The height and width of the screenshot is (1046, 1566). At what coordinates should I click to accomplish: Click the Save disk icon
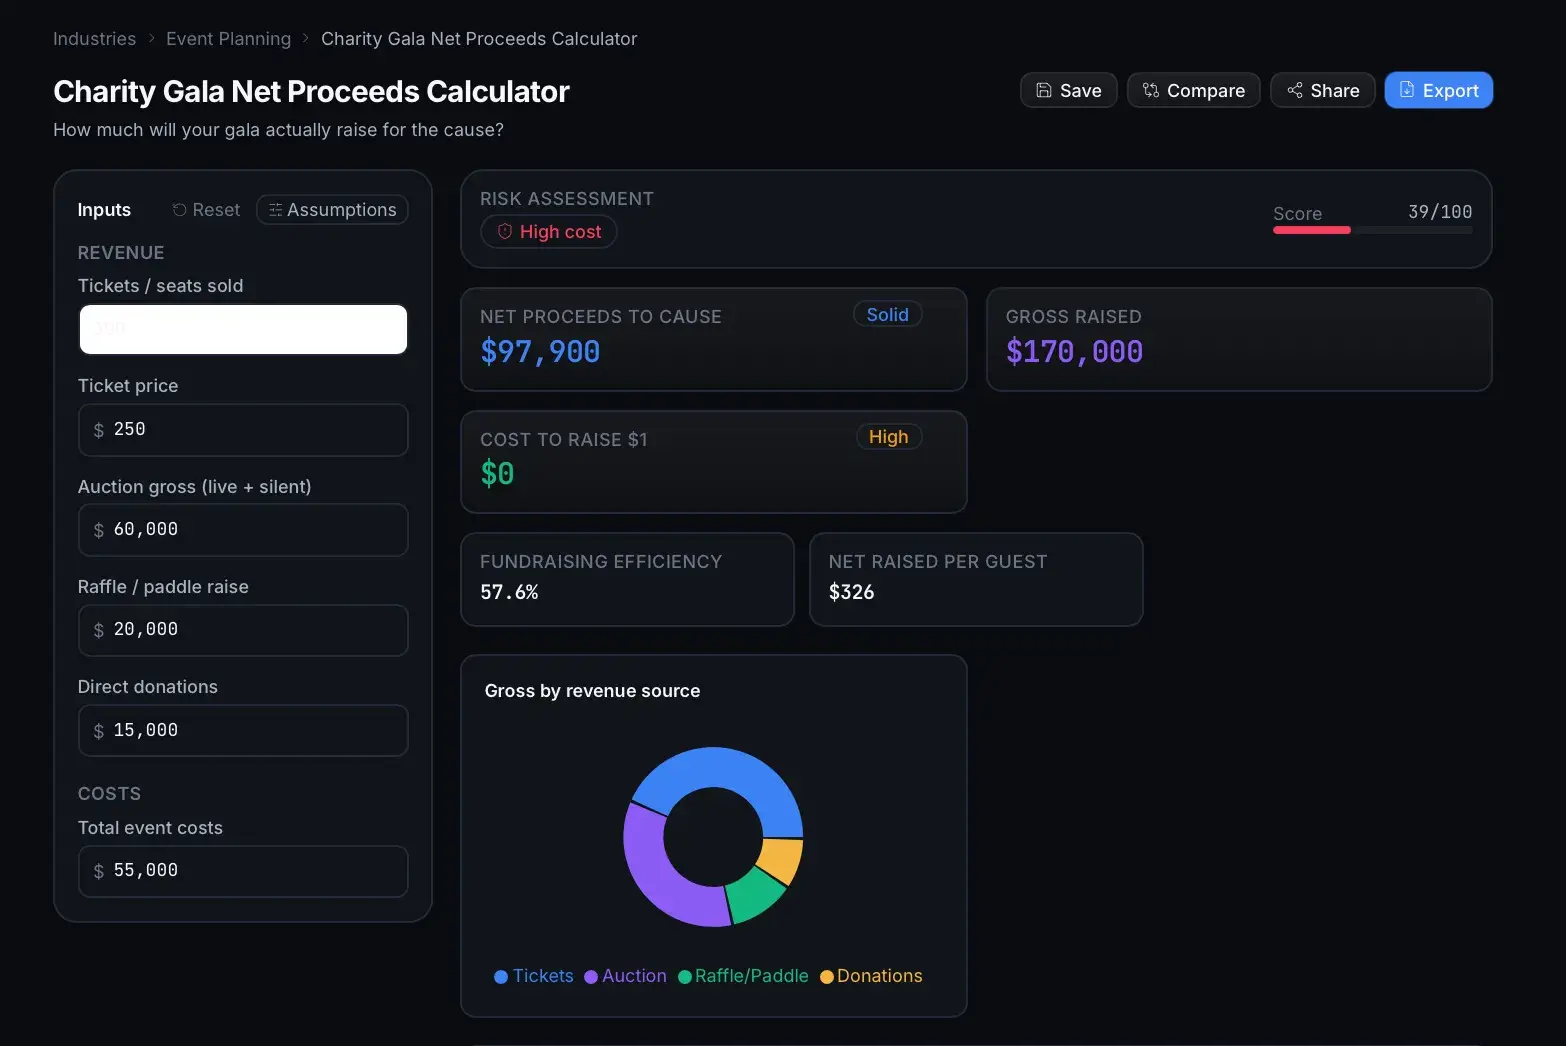[1043, 90]
